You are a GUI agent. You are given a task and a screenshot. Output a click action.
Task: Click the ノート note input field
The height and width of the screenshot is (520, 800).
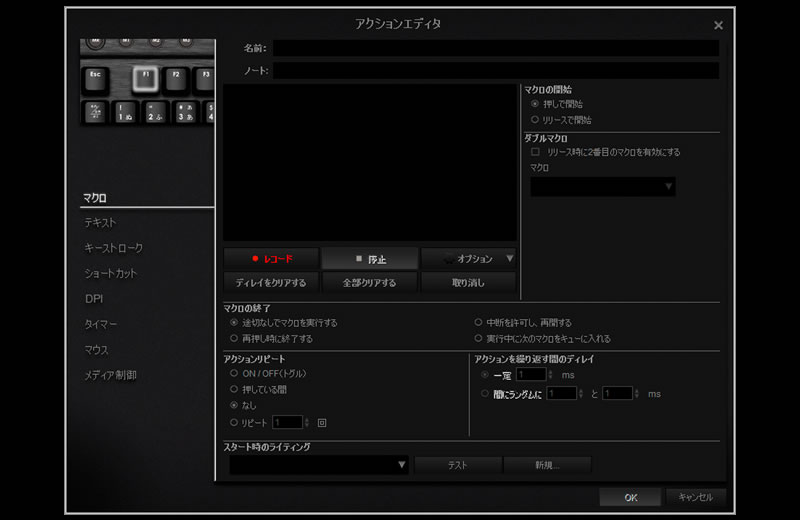tap(496, 70)
